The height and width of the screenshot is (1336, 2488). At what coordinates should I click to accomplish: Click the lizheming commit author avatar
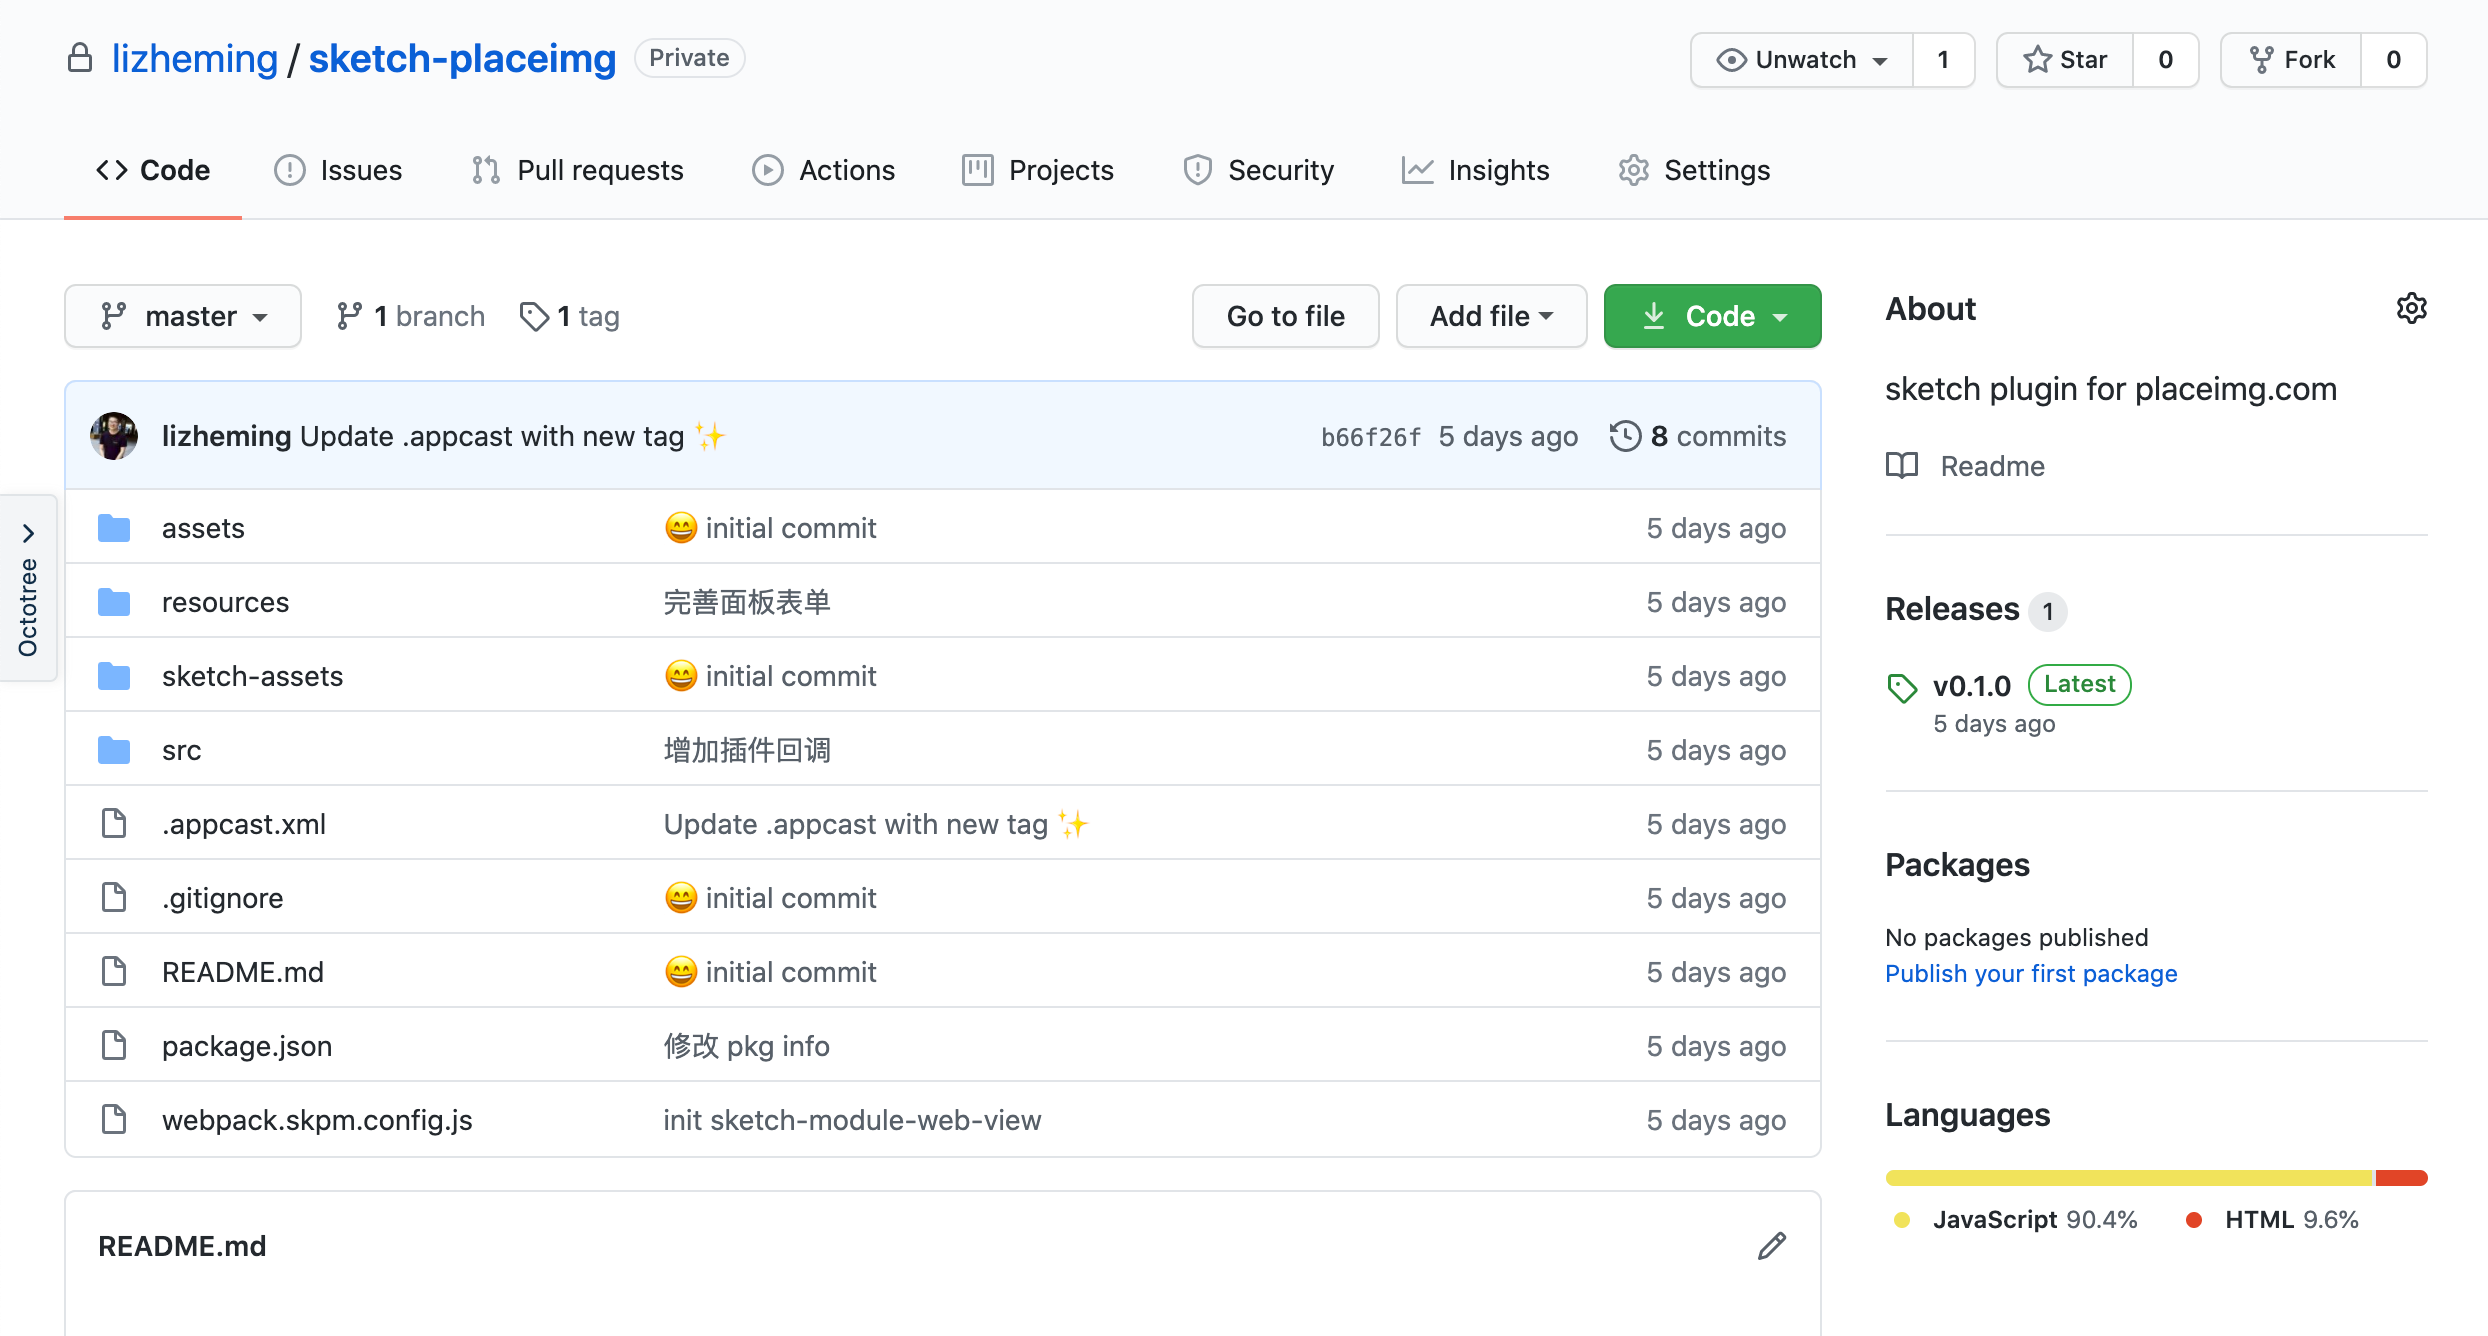pyautogui.click(x=114, y=436)
